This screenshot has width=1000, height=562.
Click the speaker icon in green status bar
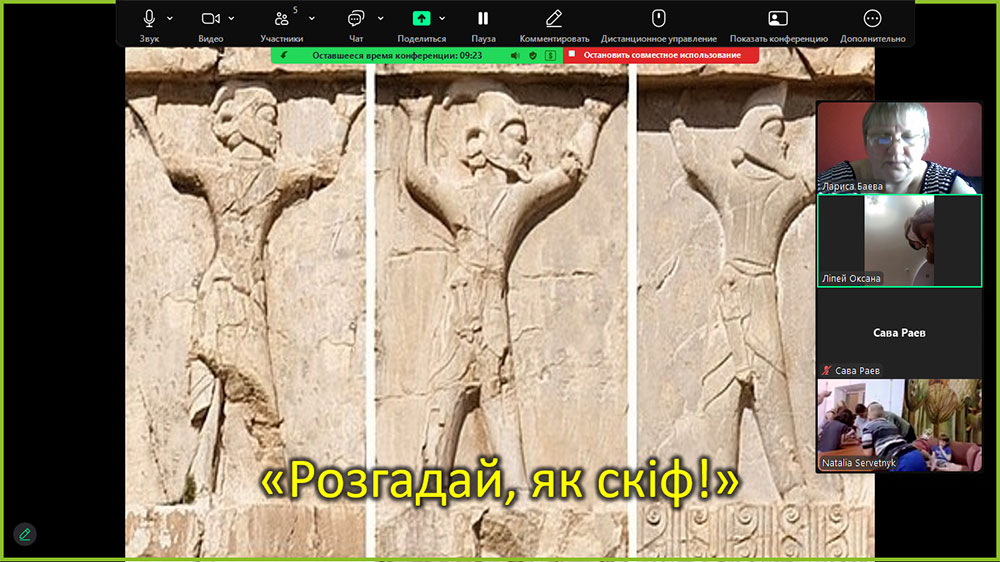515,56
